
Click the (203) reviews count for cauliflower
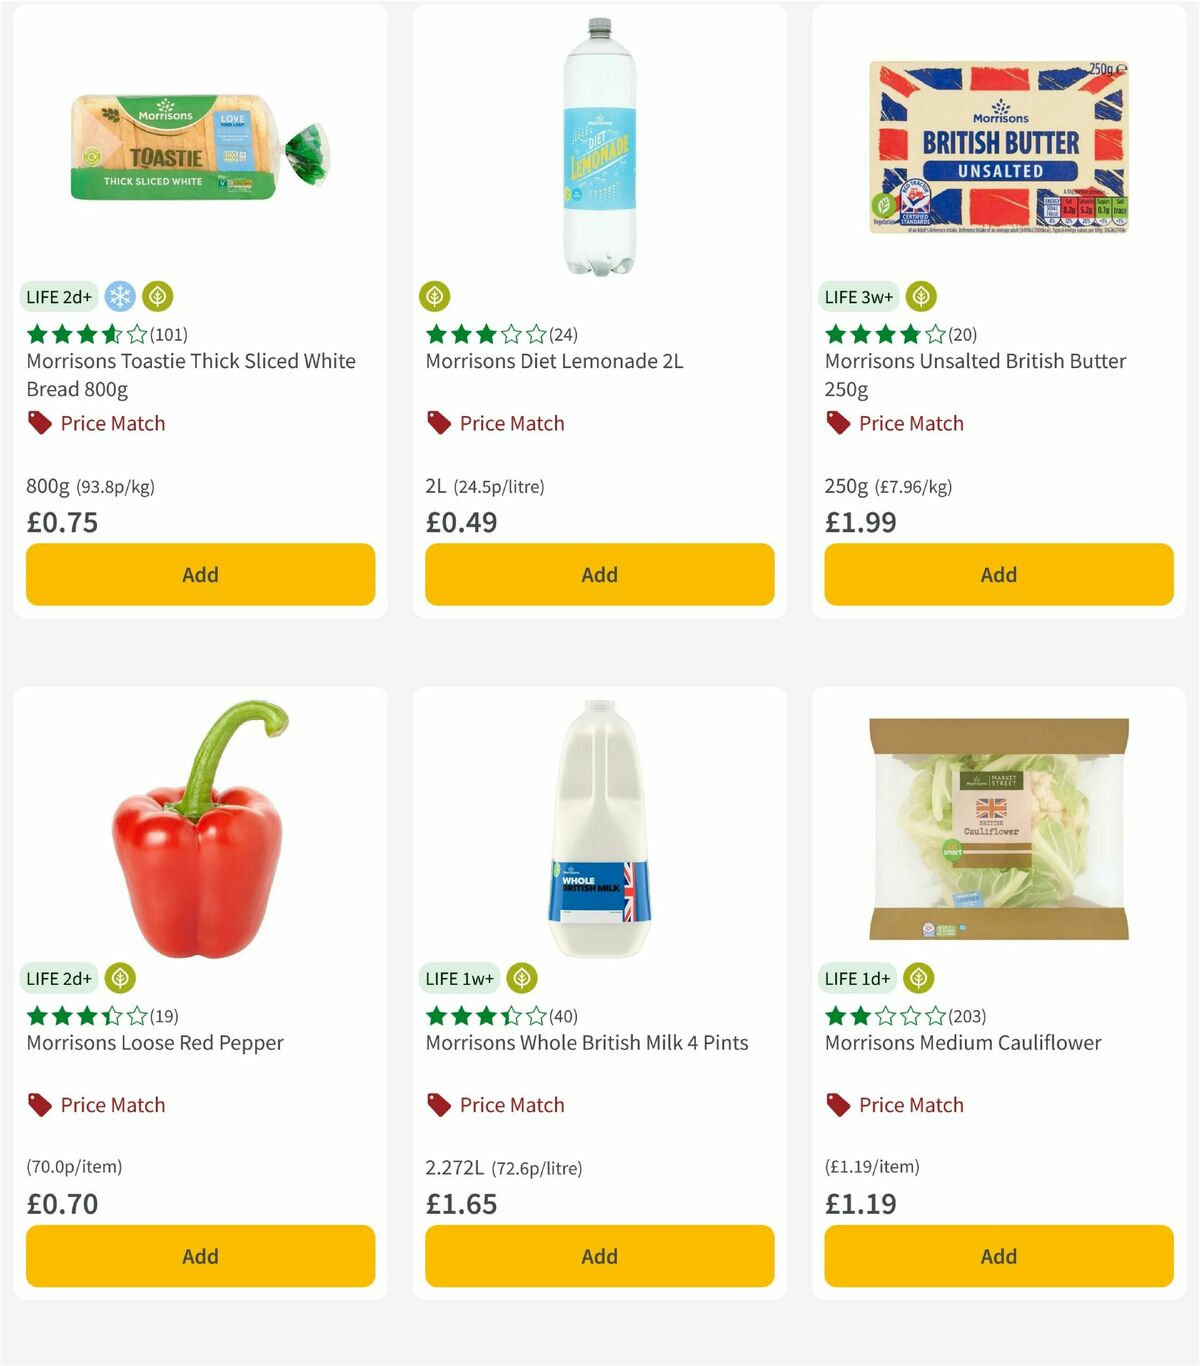coord(966,1015)
